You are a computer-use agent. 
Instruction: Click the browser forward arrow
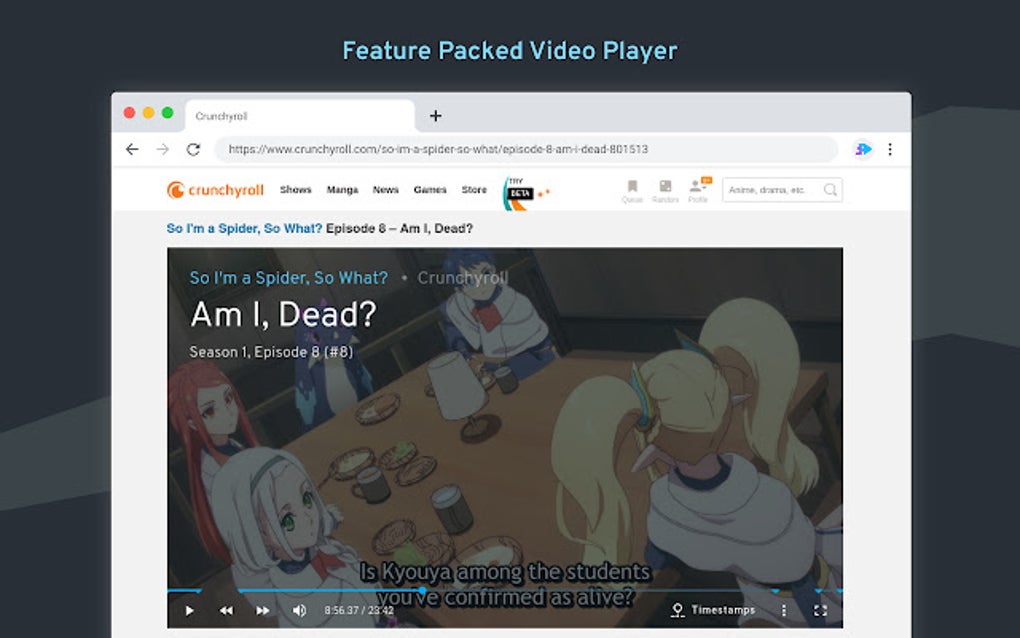coord(163,149)
